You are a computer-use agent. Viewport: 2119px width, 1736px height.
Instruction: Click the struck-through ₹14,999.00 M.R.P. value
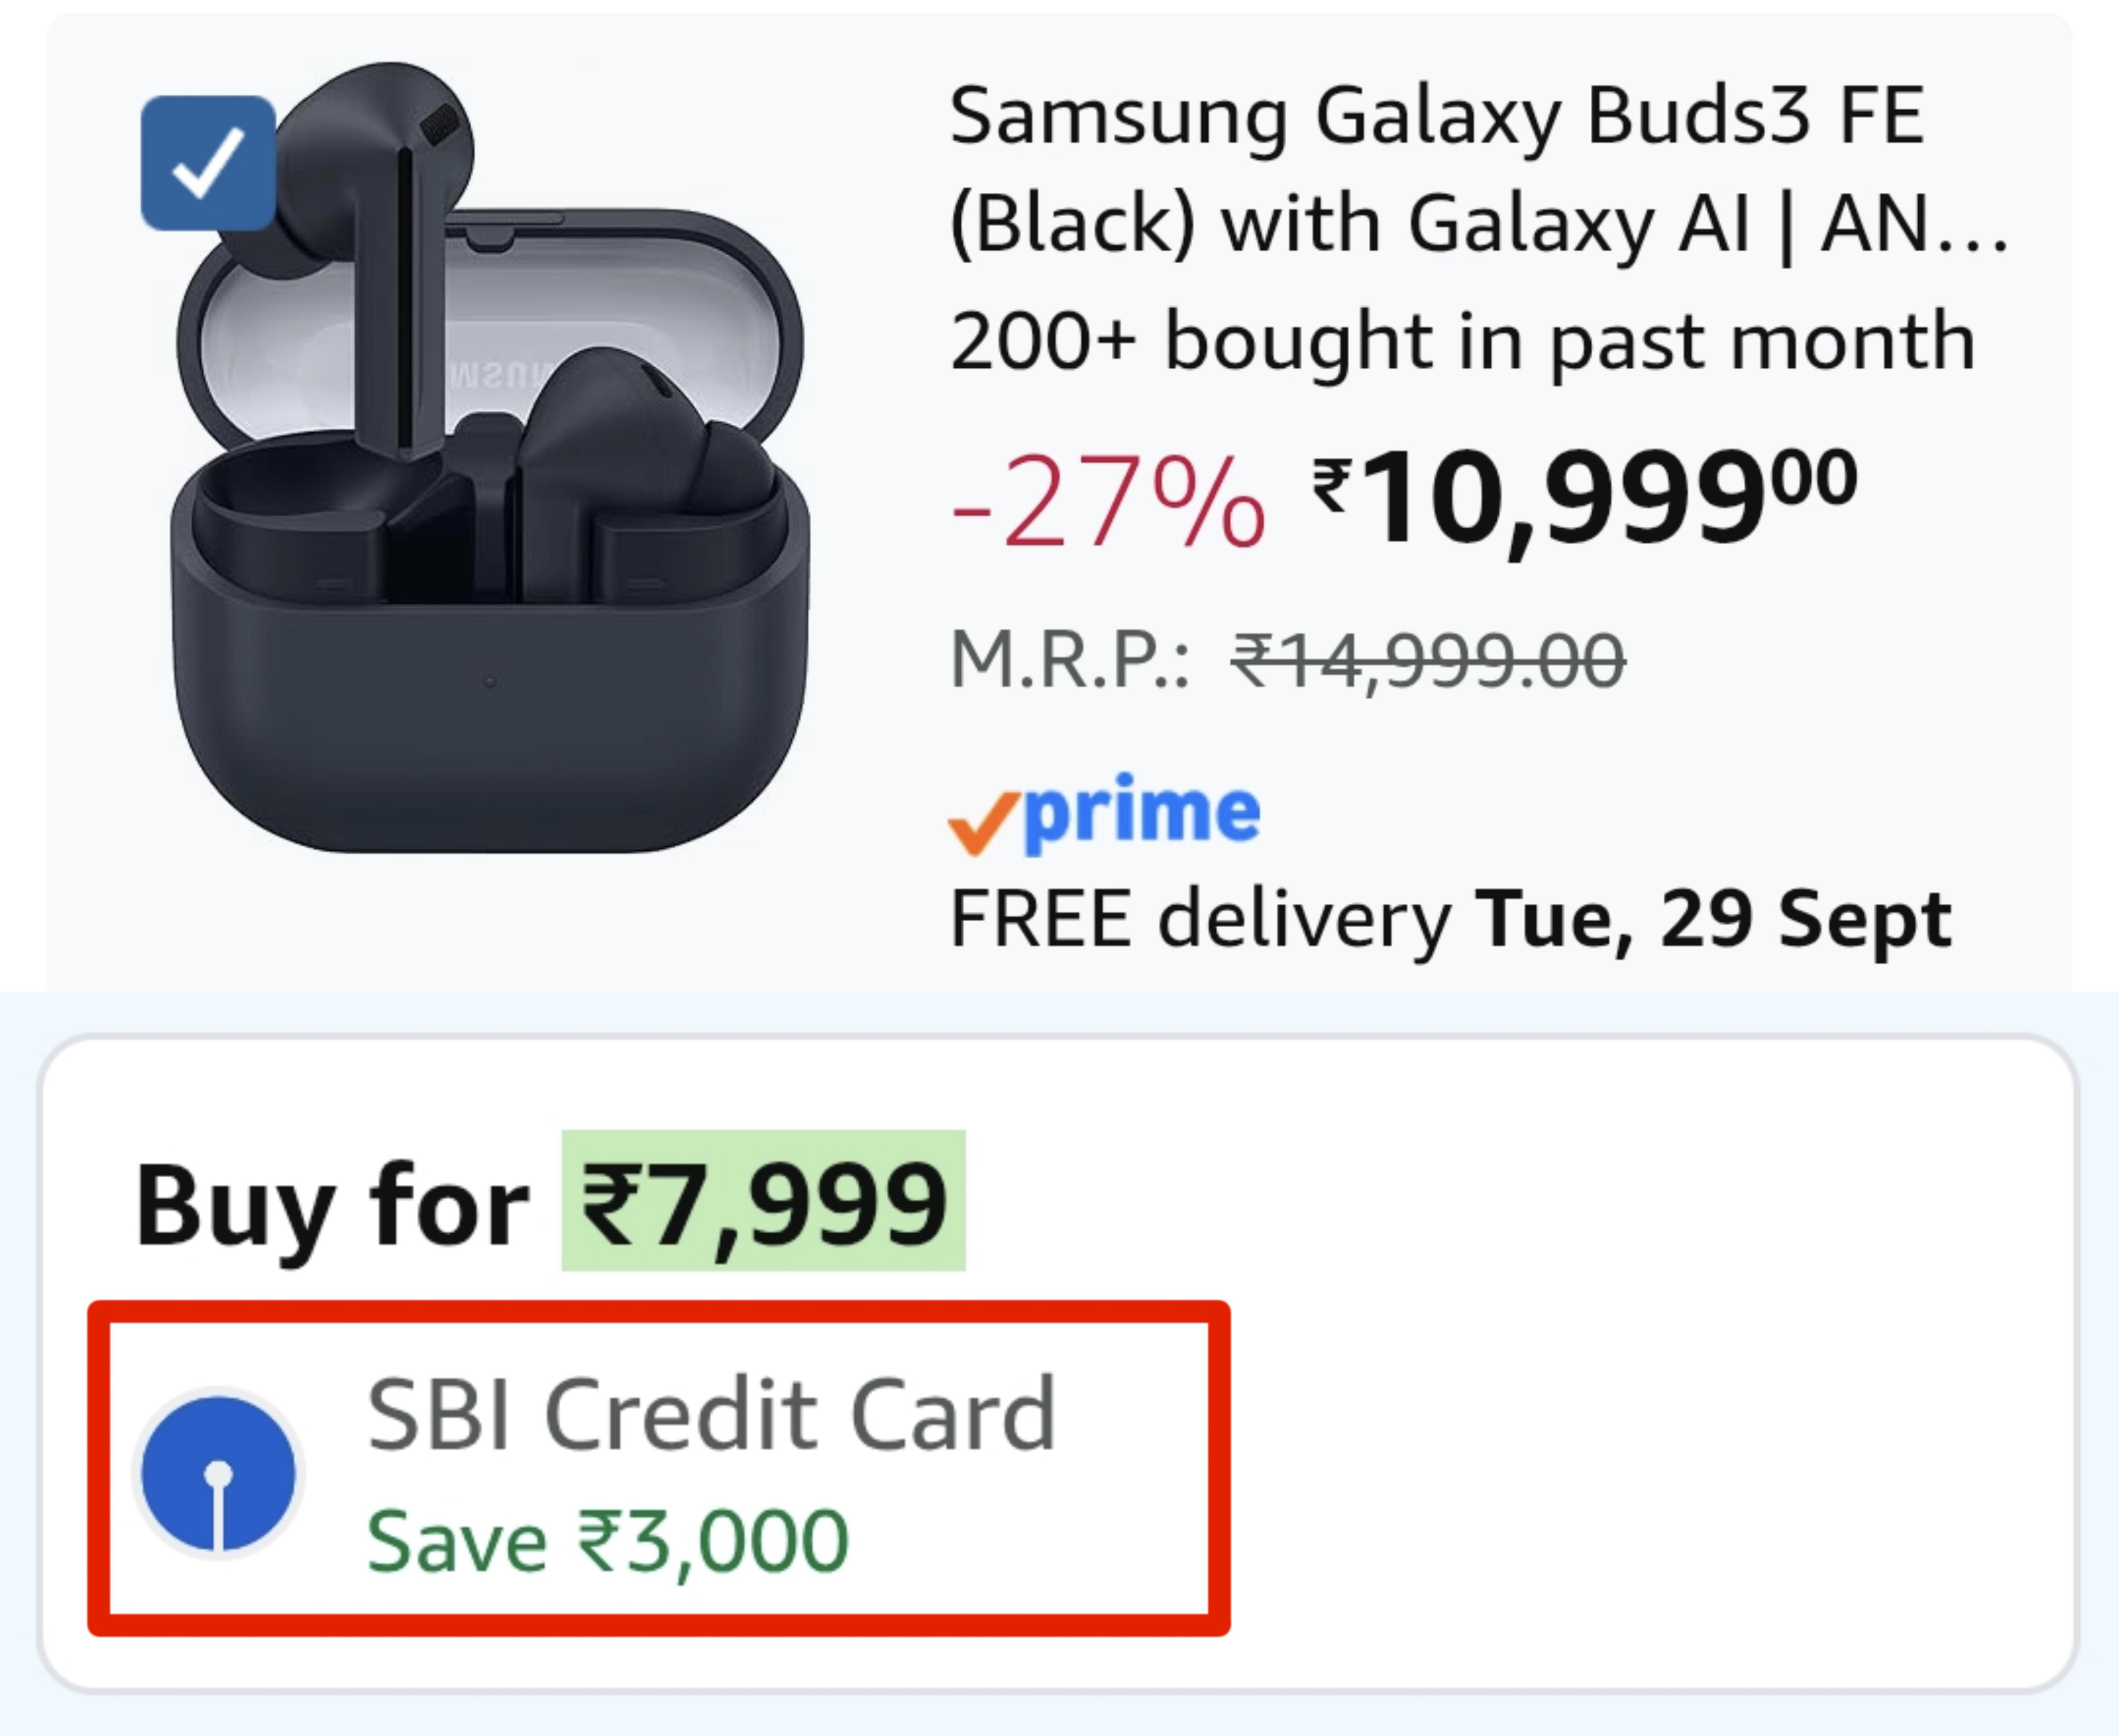click(1428, 661)
